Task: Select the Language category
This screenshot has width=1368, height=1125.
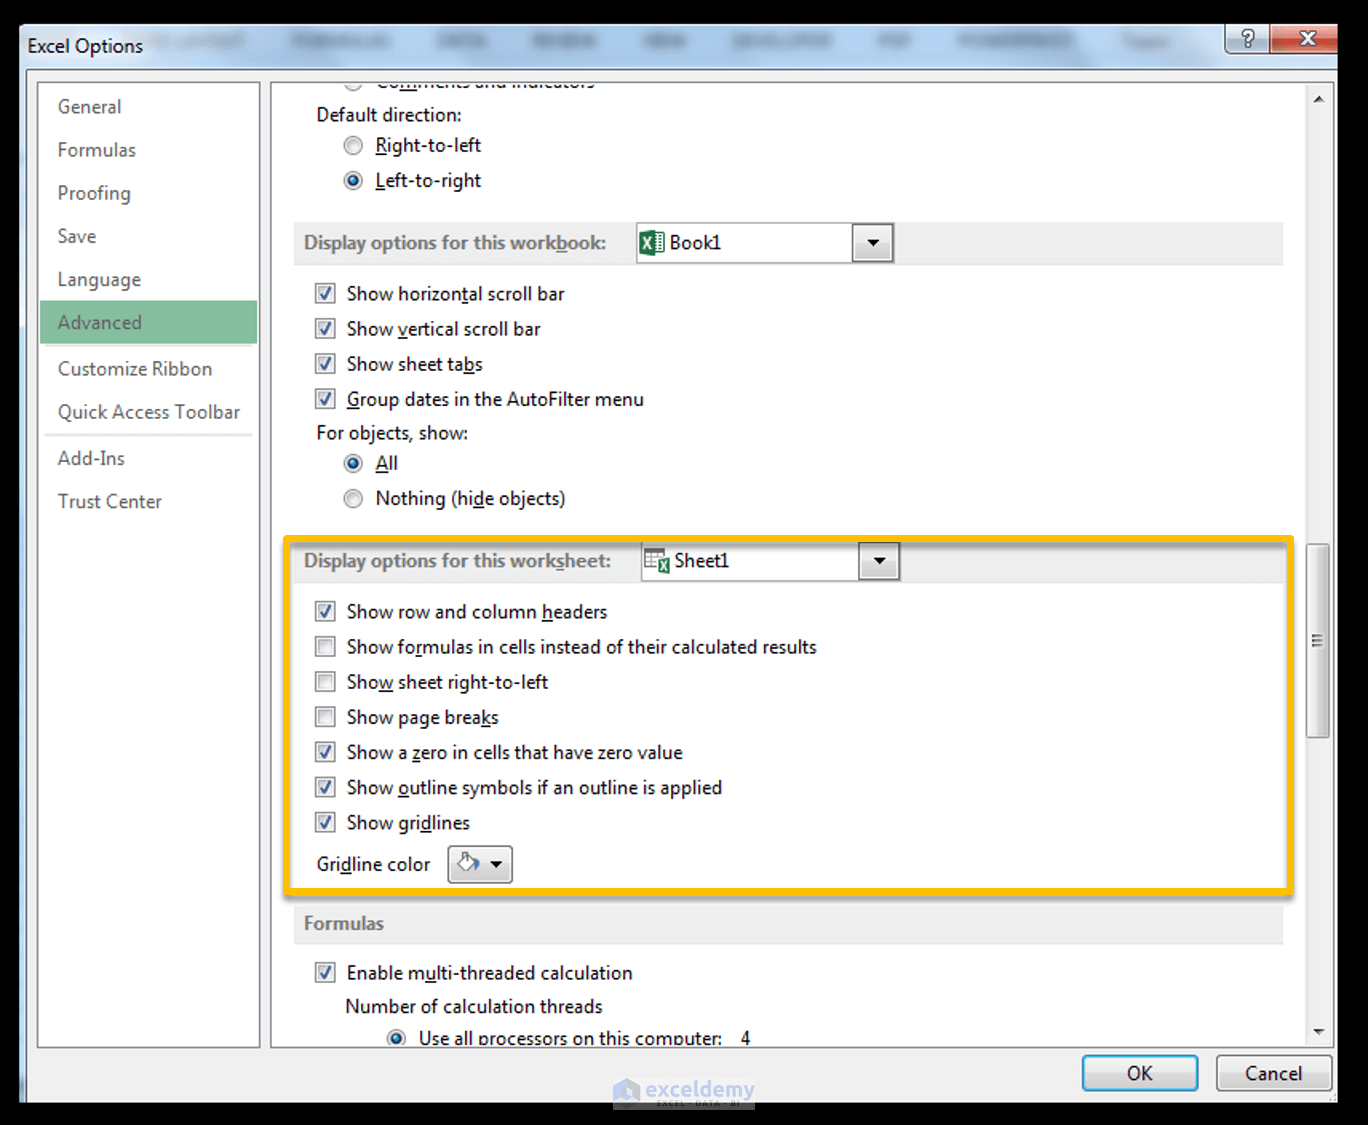Action: (x=148, y=279)
